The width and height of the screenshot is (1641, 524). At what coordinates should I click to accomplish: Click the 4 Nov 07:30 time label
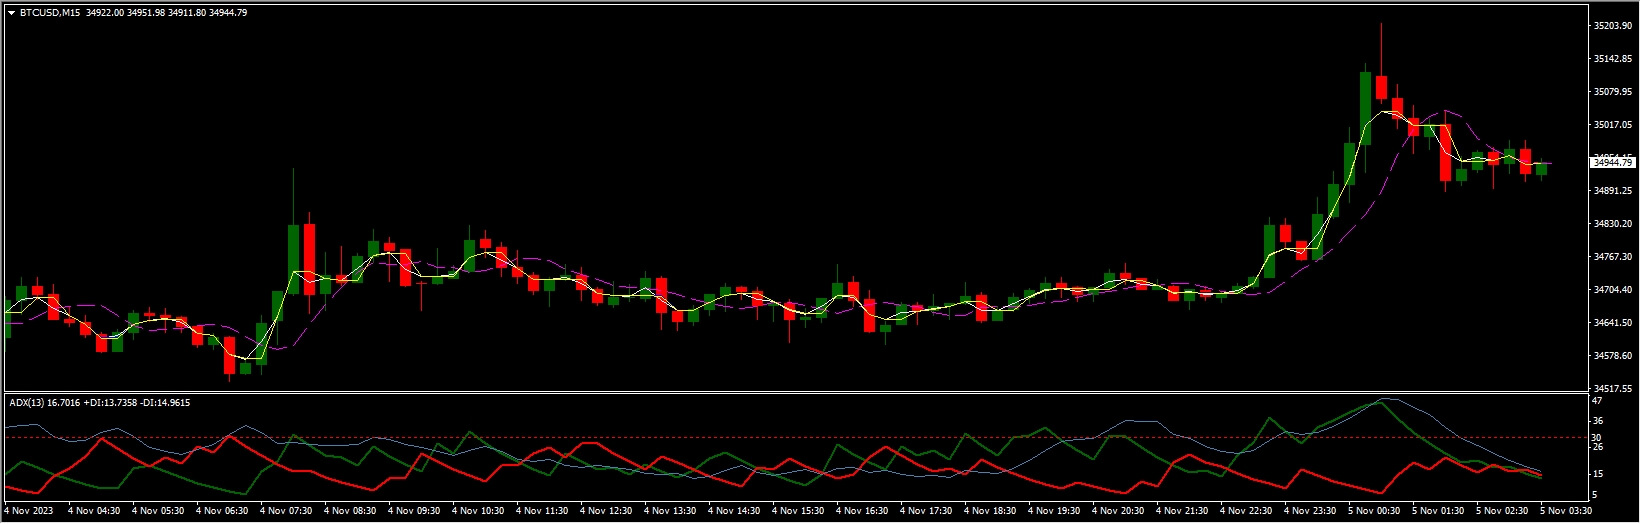[286, 511]
